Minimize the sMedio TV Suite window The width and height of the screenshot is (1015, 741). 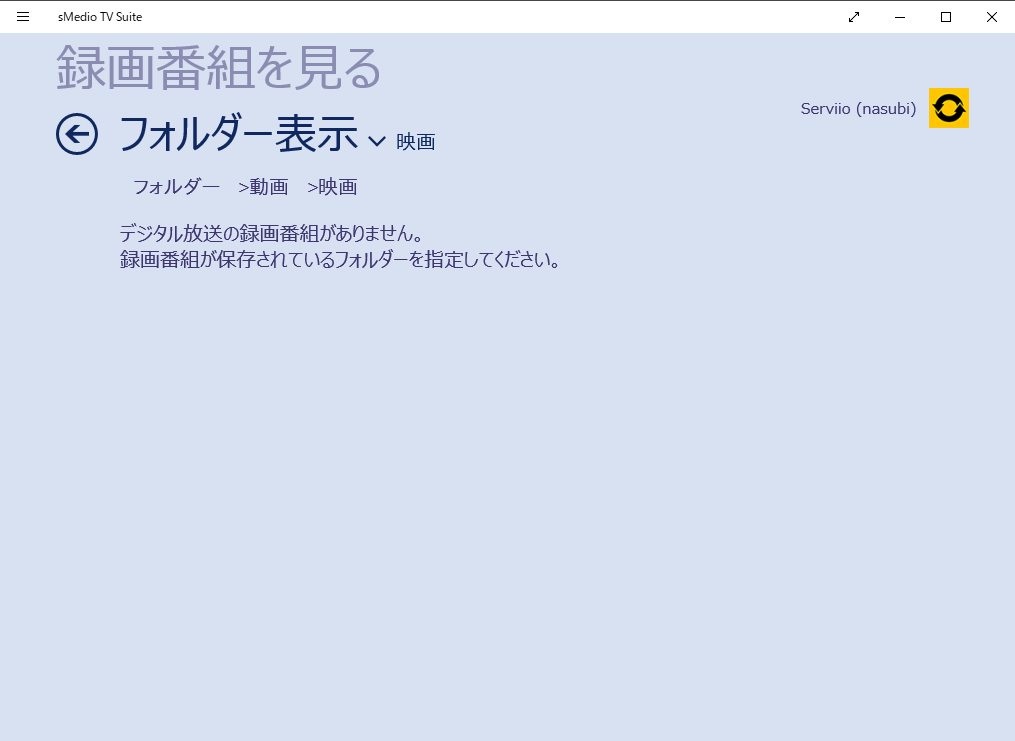pos(900,16)
